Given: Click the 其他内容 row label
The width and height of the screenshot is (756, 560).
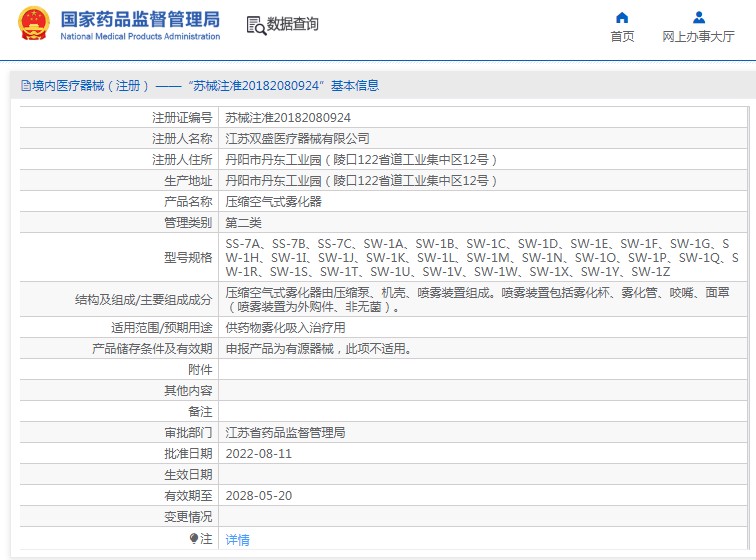Looking at the screenshot, I should coord(188,391).
